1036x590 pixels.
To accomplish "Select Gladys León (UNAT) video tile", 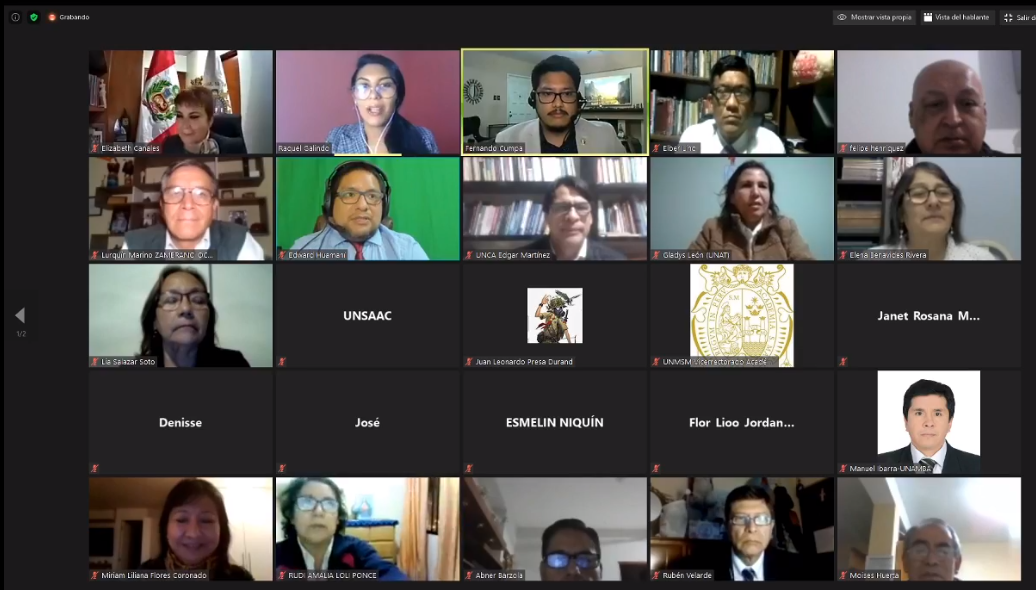I will pyautogui.click(x=742, y=209).
